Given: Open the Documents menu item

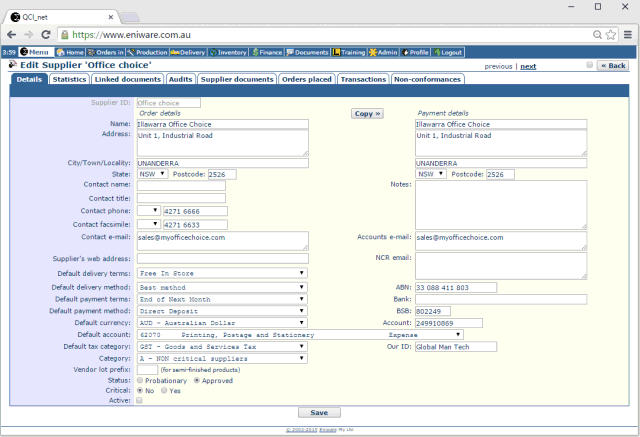Looking at the screenshot, I should coord(307,52).
